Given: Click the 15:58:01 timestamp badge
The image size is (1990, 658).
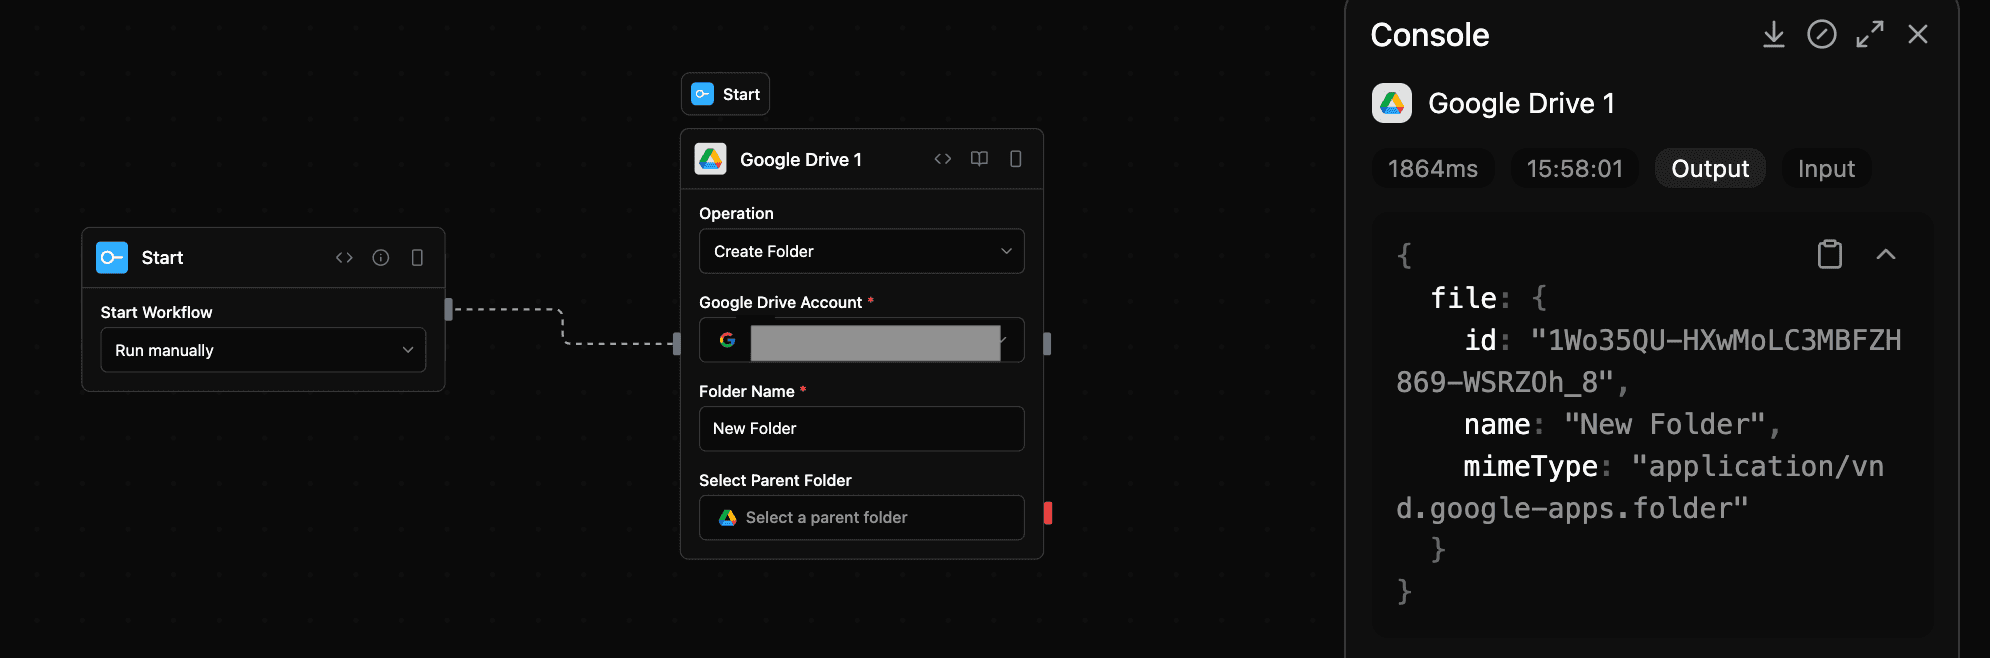Looking at the screenshot, I should click(1574, 169).
